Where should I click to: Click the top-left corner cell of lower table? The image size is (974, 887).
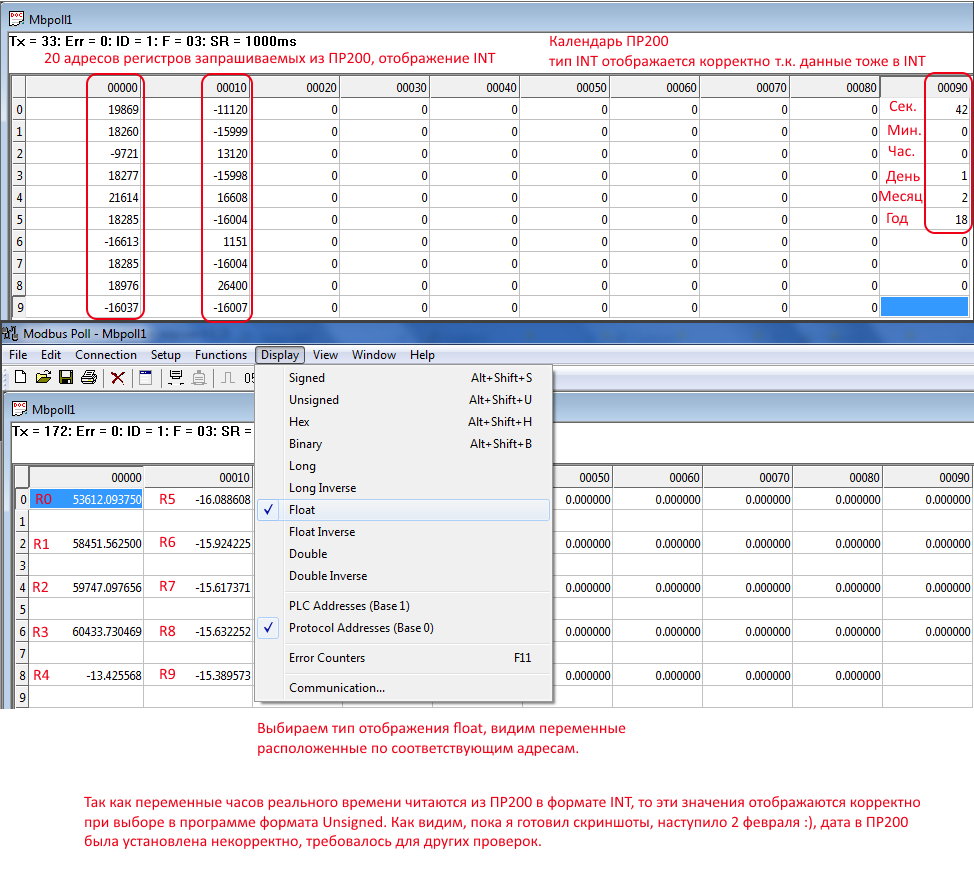coord(22,477)
